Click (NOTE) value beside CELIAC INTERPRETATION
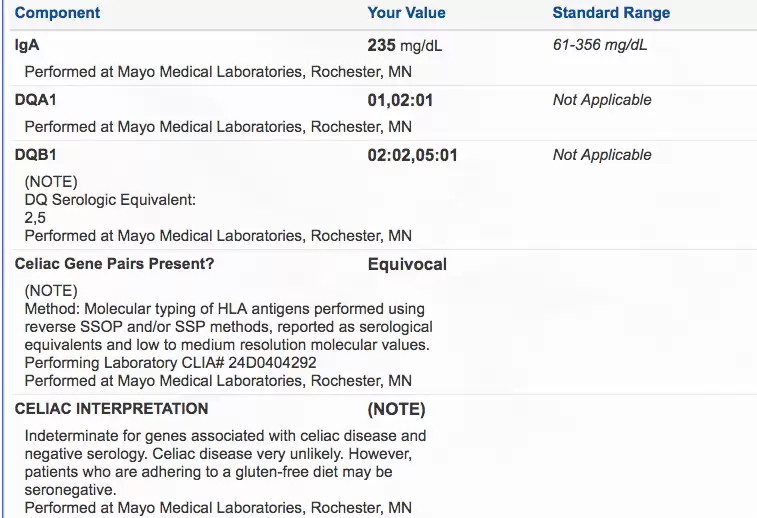The width and height of the screenshot is (757, 518). pos(396,409)
